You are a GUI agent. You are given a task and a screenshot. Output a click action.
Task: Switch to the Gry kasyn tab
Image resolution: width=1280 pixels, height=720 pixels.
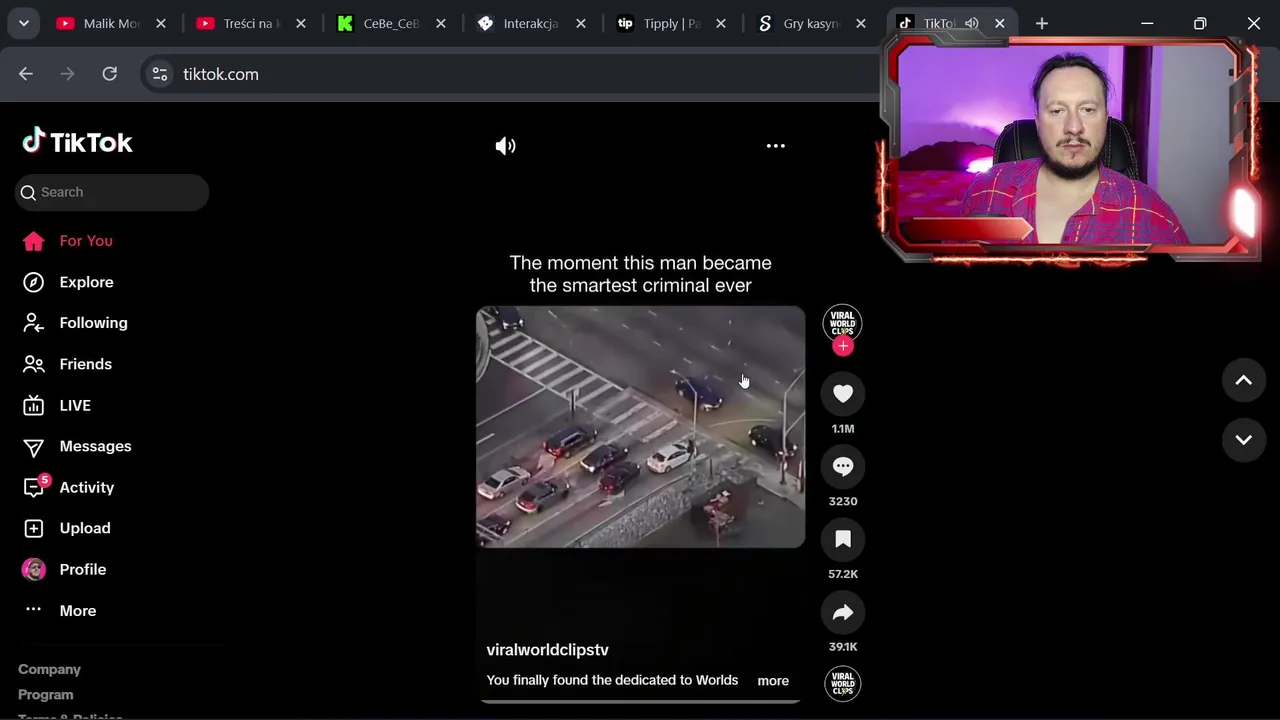point(810,23)
